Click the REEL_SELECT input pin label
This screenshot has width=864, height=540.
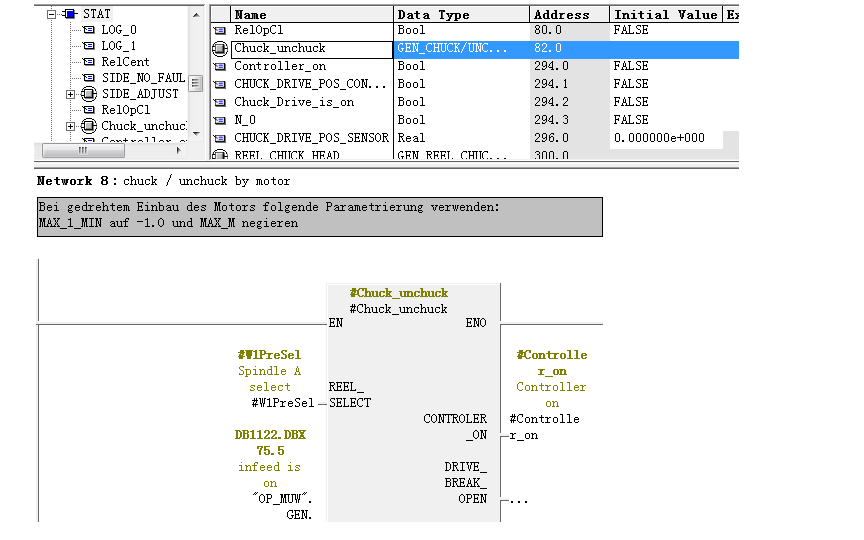pyautogui.click(x=350, y=395)
